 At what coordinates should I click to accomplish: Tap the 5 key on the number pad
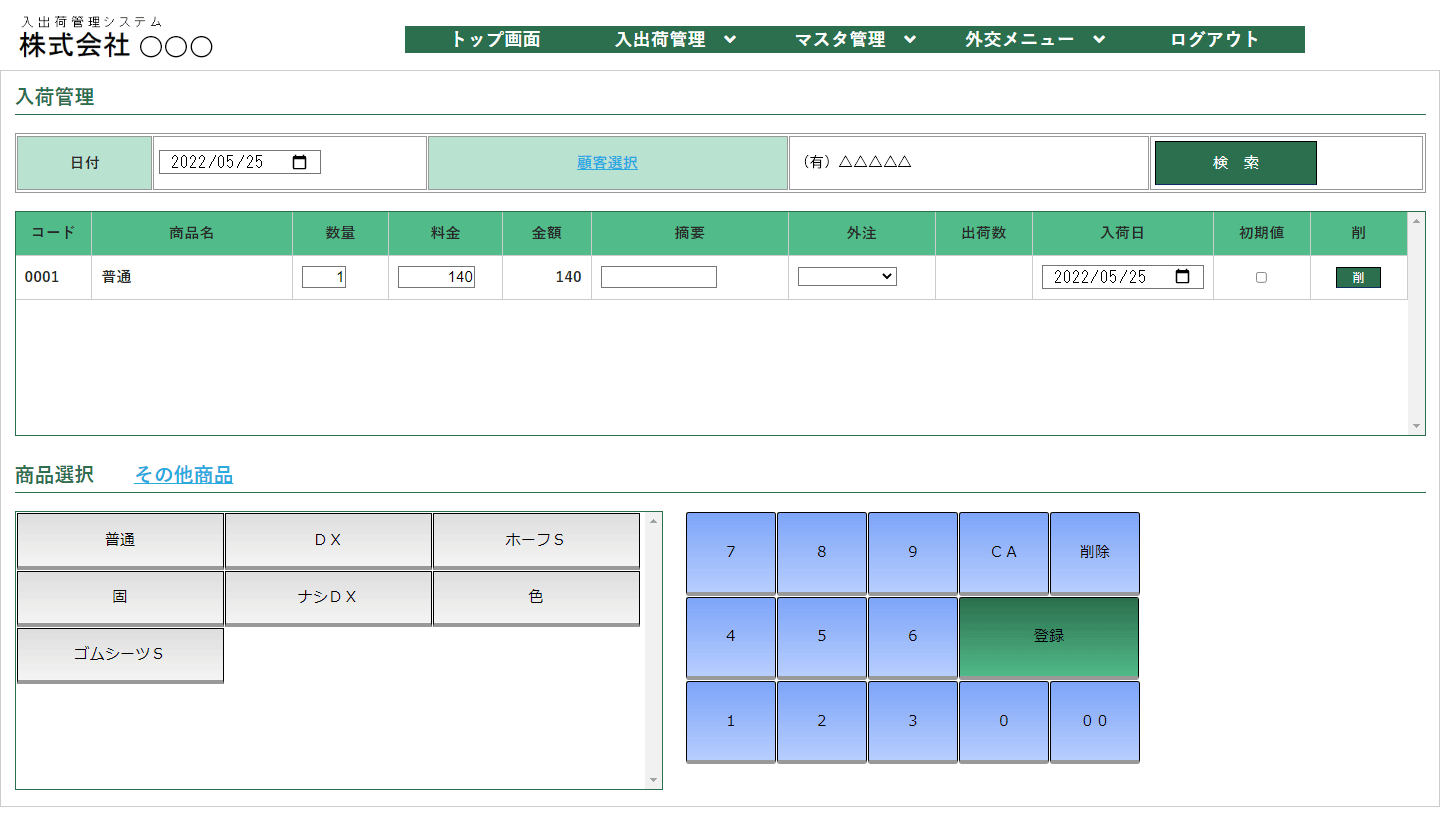coord(821,636)
